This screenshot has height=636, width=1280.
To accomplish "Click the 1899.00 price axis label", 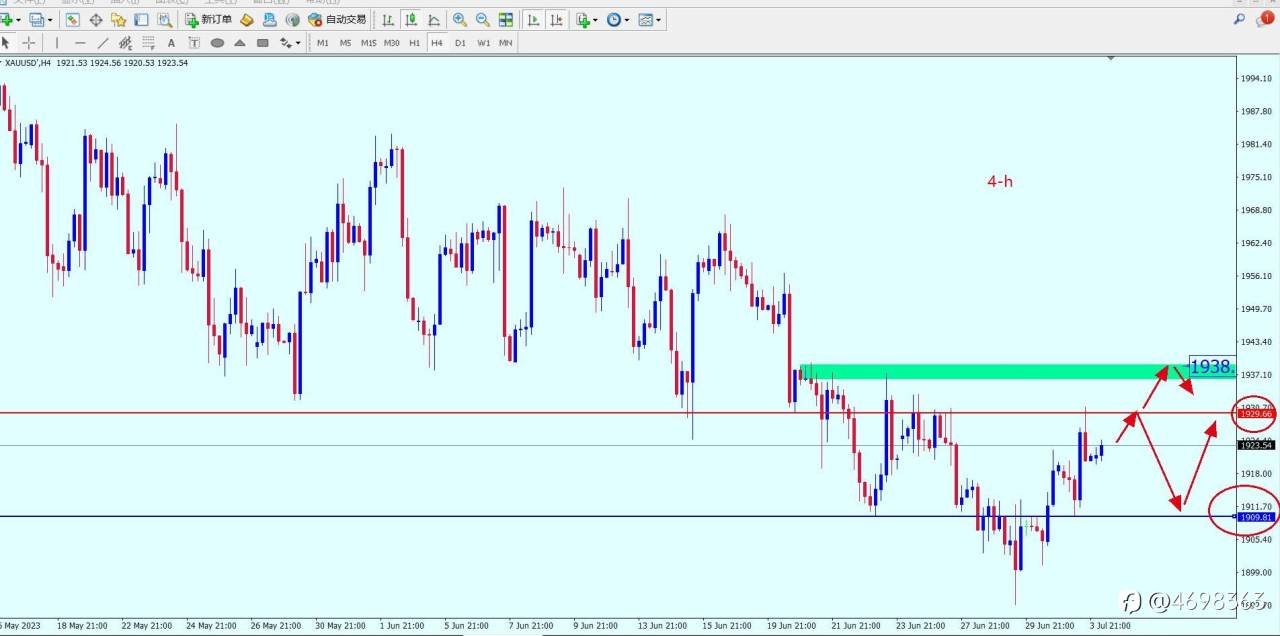I will pyautogui.click(x=1255, y=573).
